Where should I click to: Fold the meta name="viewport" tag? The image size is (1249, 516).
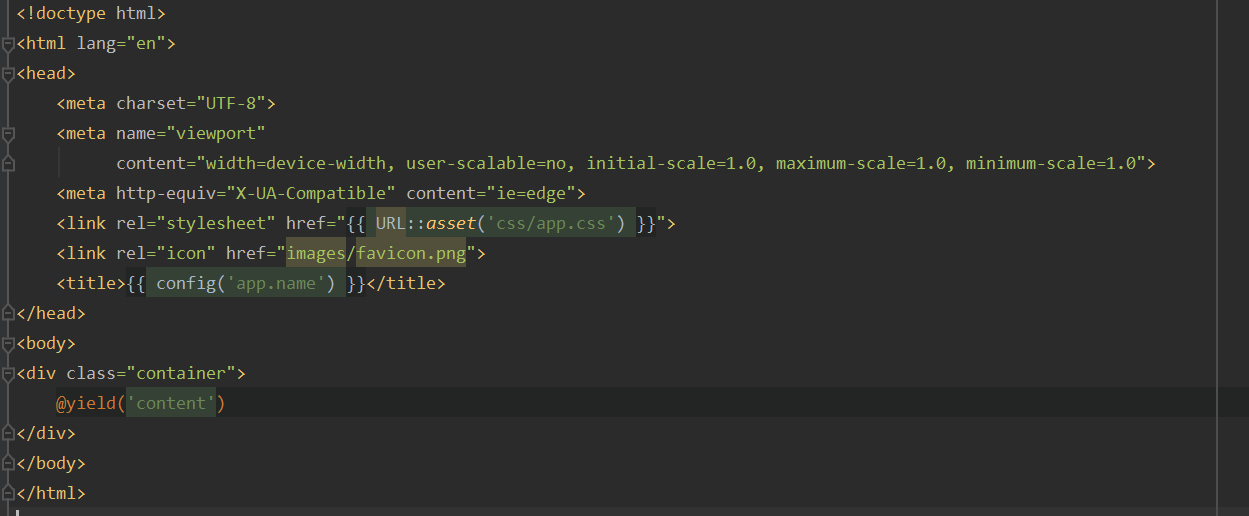(8, 134)
